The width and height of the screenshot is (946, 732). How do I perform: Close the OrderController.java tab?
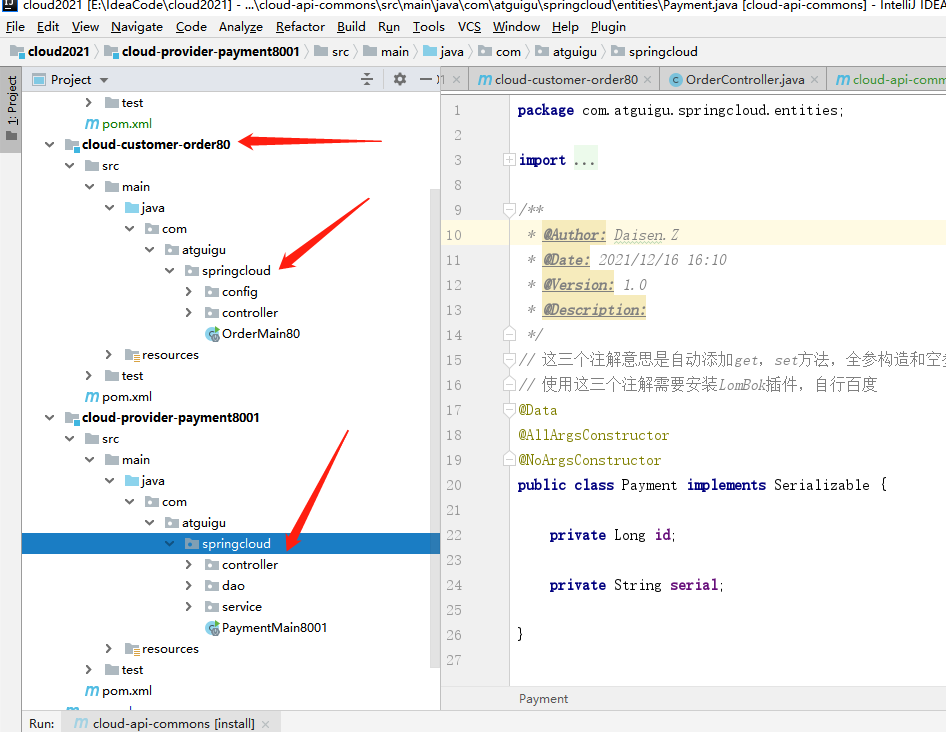814,80
